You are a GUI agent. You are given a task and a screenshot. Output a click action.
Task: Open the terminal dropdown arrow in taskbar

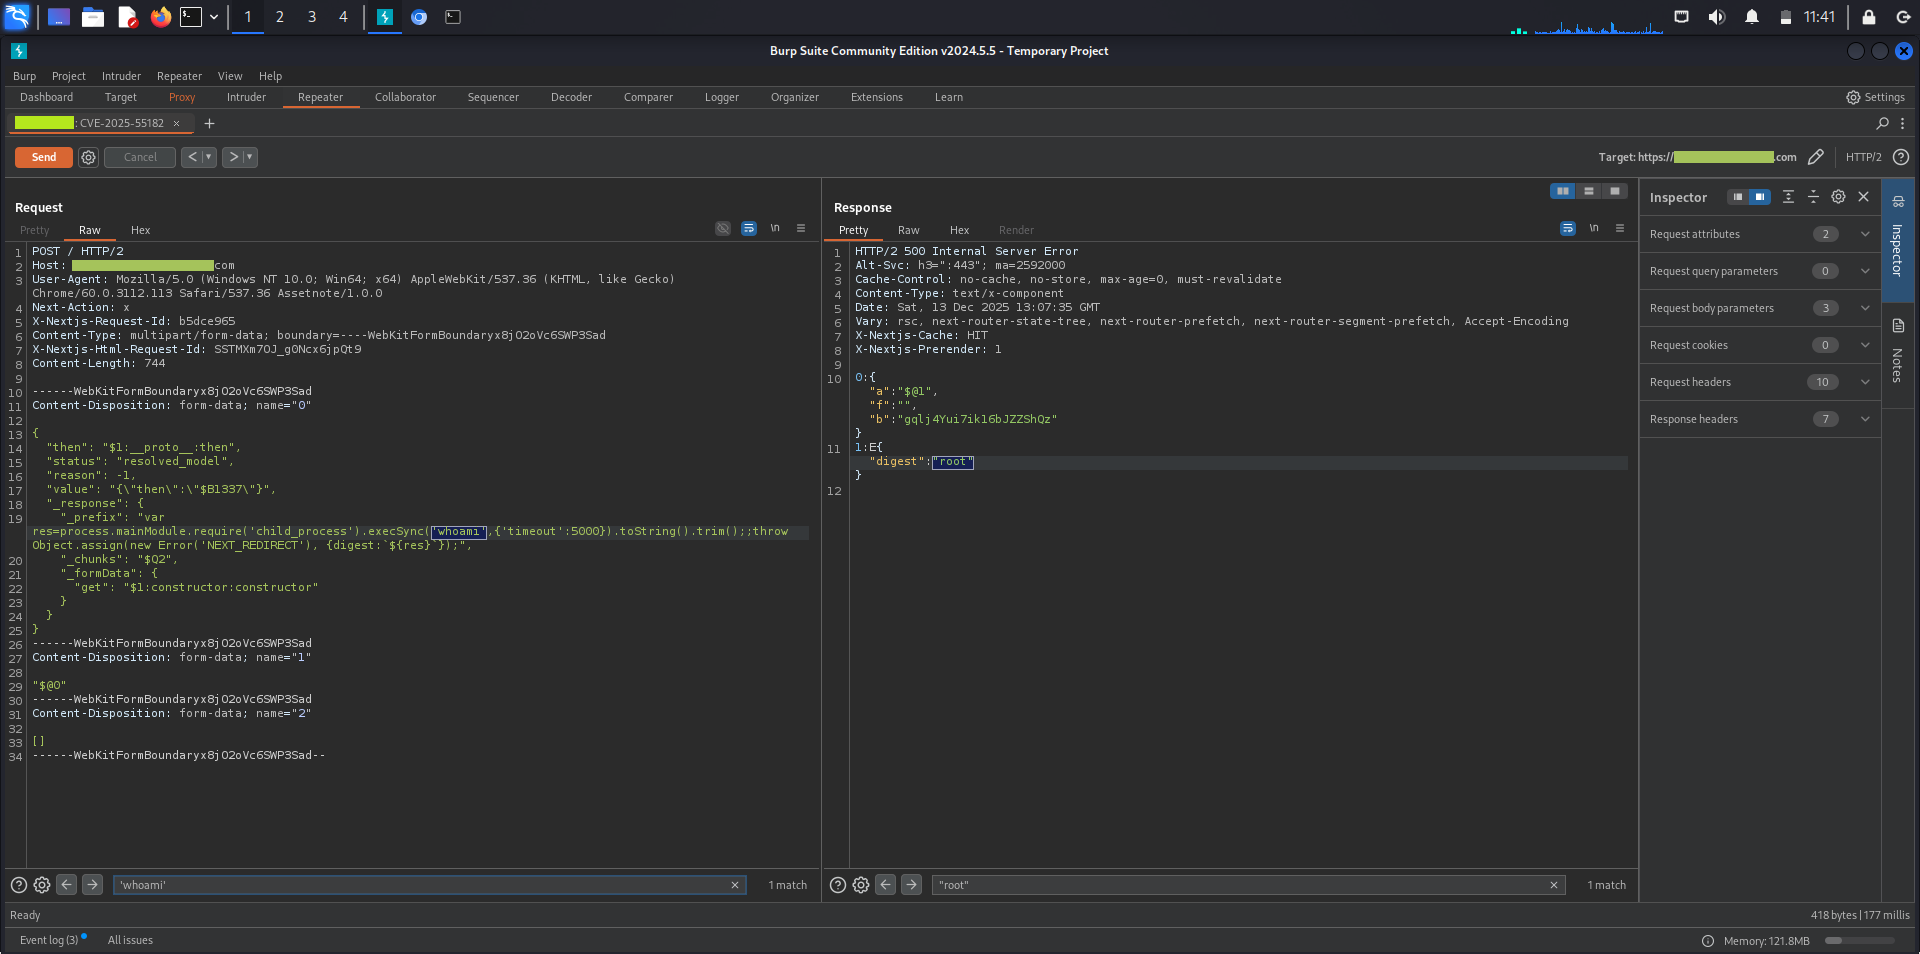click(214, 17)
